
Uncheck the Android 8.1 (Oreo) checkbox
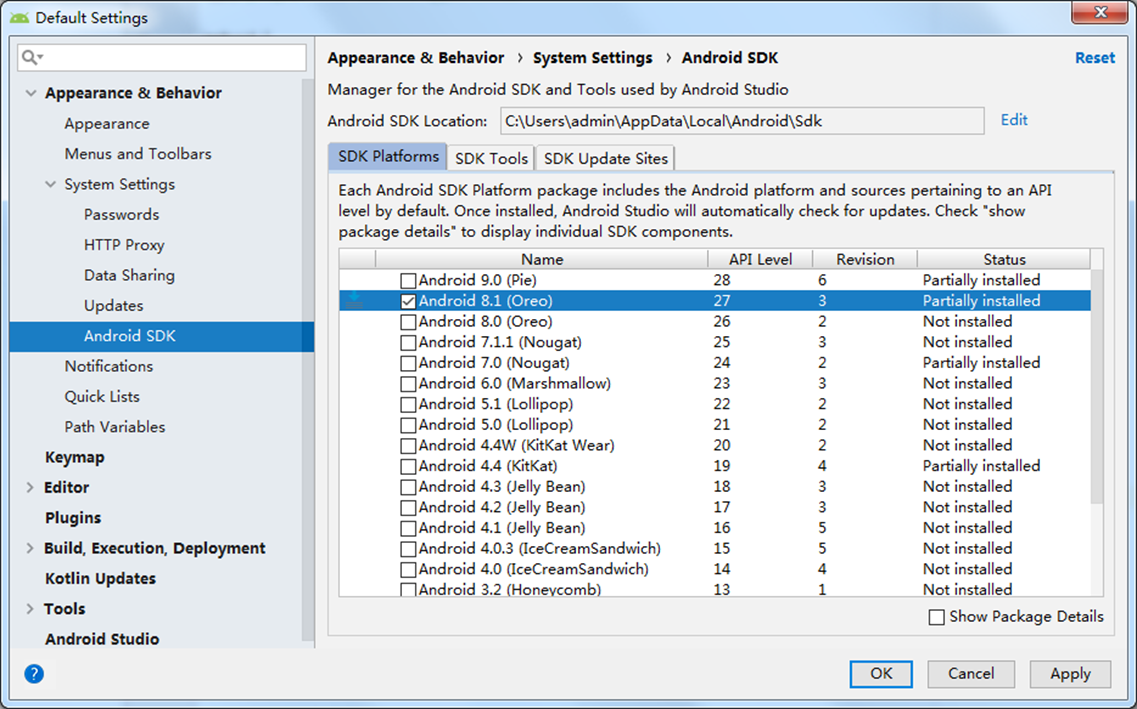pyautogui.click(x=408, y=301)
